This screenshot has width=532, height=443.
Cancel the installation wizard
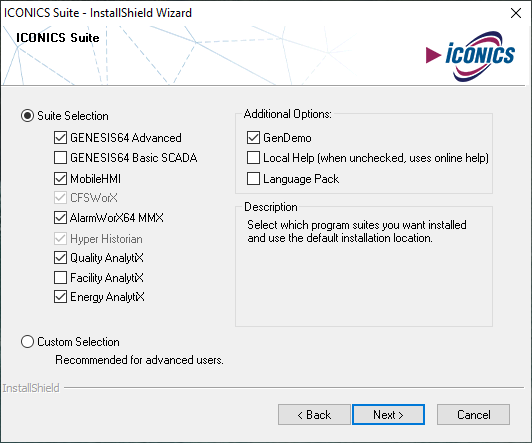click(473, 415)
